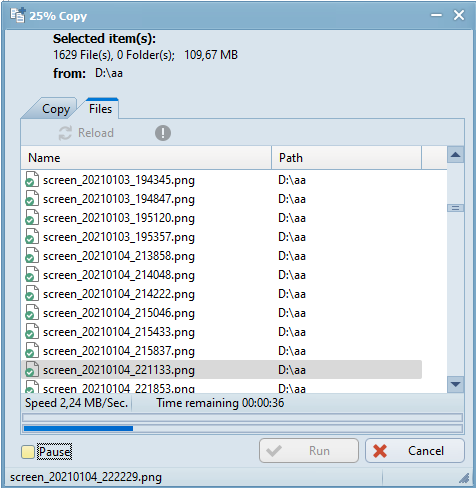Click the copy dialog title bar icon
Screen dimensions: 476x488
click(17, 15)
